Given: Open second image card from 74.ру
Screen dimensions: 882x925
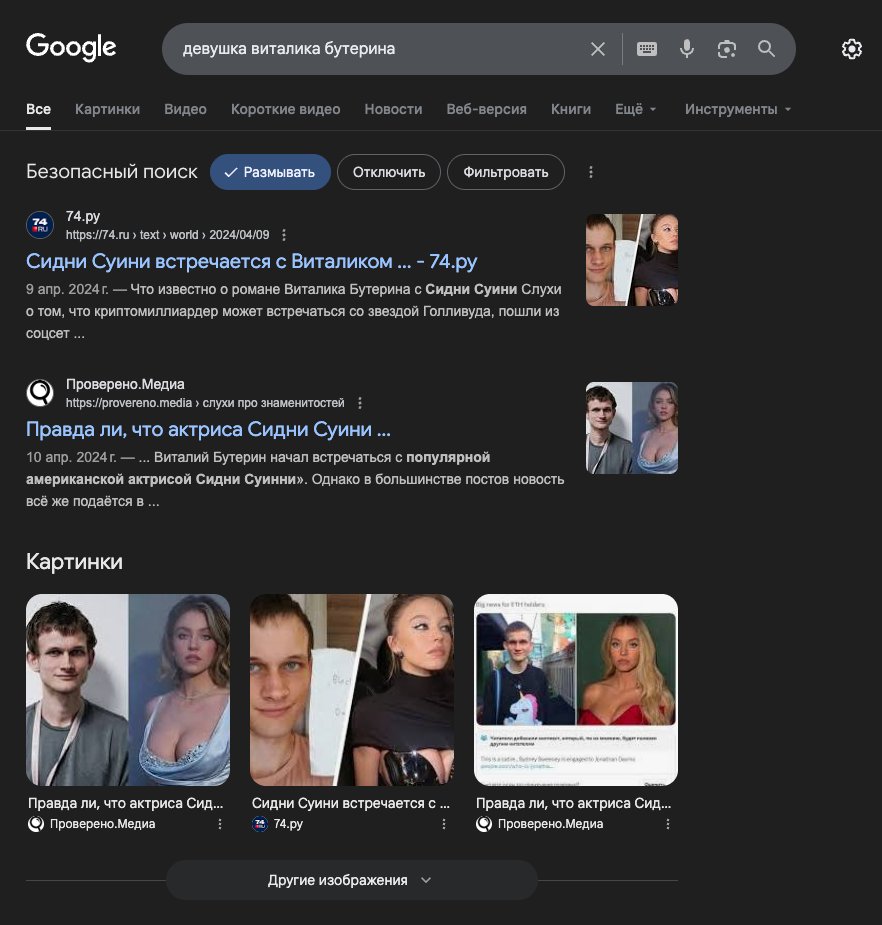Looking at the screenshot, I should pyautogui.click(x=352, y=690).
